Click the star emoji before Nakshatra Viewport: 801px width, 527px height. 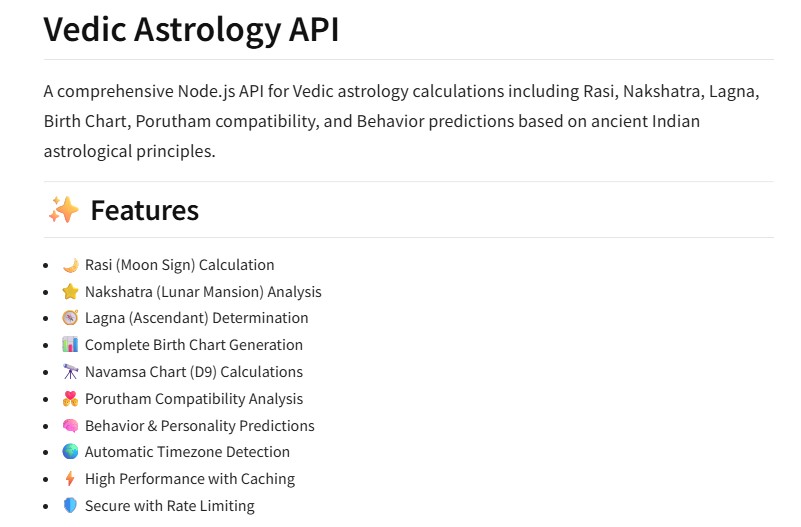pyautogui.click(x=70, y=292)
